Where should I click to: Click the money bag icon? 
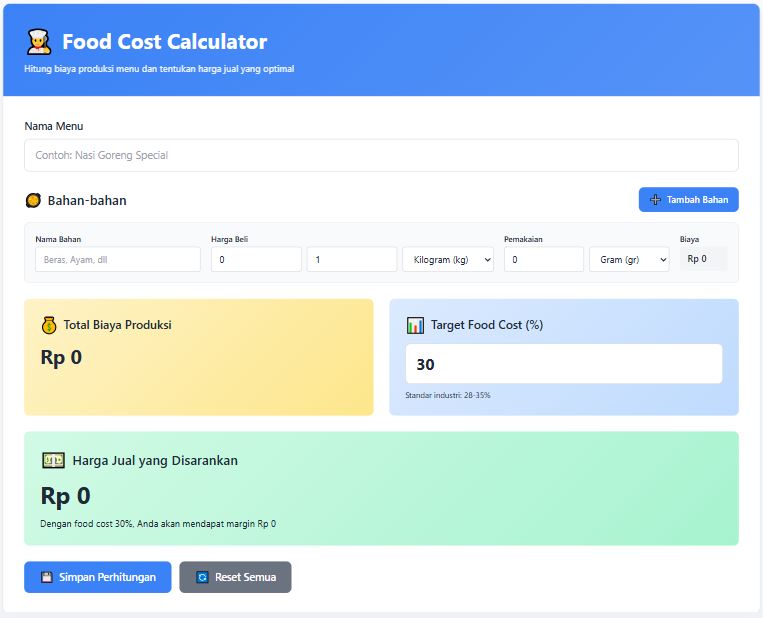pos(49,325)
